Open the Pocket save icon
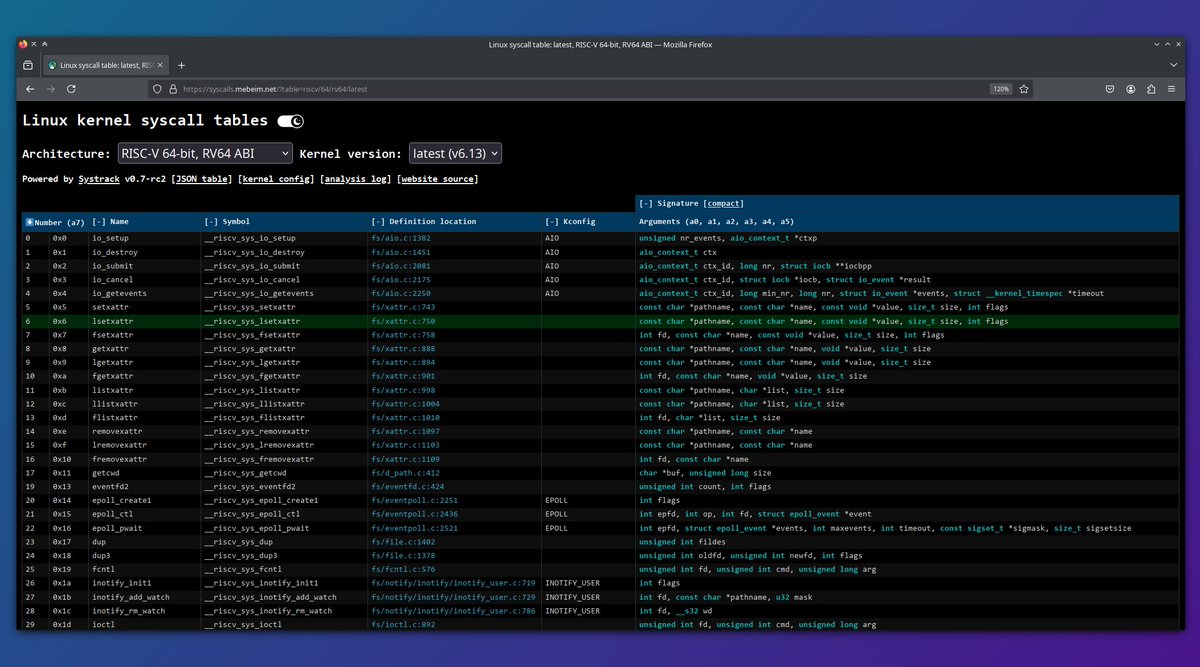 (1110, 89)
